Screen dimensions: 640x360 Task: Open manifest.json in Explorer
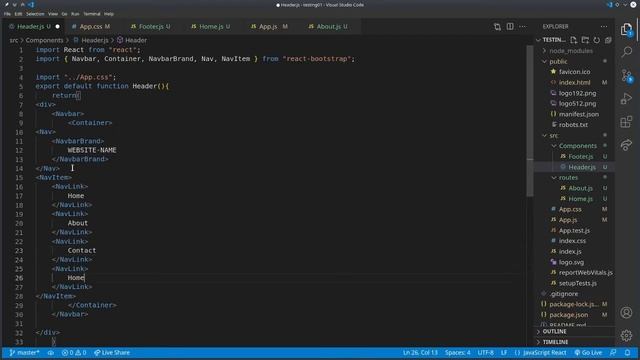pyautogui.click(x=578, y=114)
